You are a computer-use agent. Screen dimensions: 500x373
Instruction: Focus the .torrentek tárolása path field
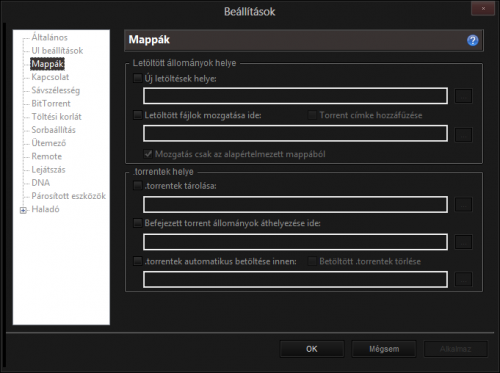295,204
